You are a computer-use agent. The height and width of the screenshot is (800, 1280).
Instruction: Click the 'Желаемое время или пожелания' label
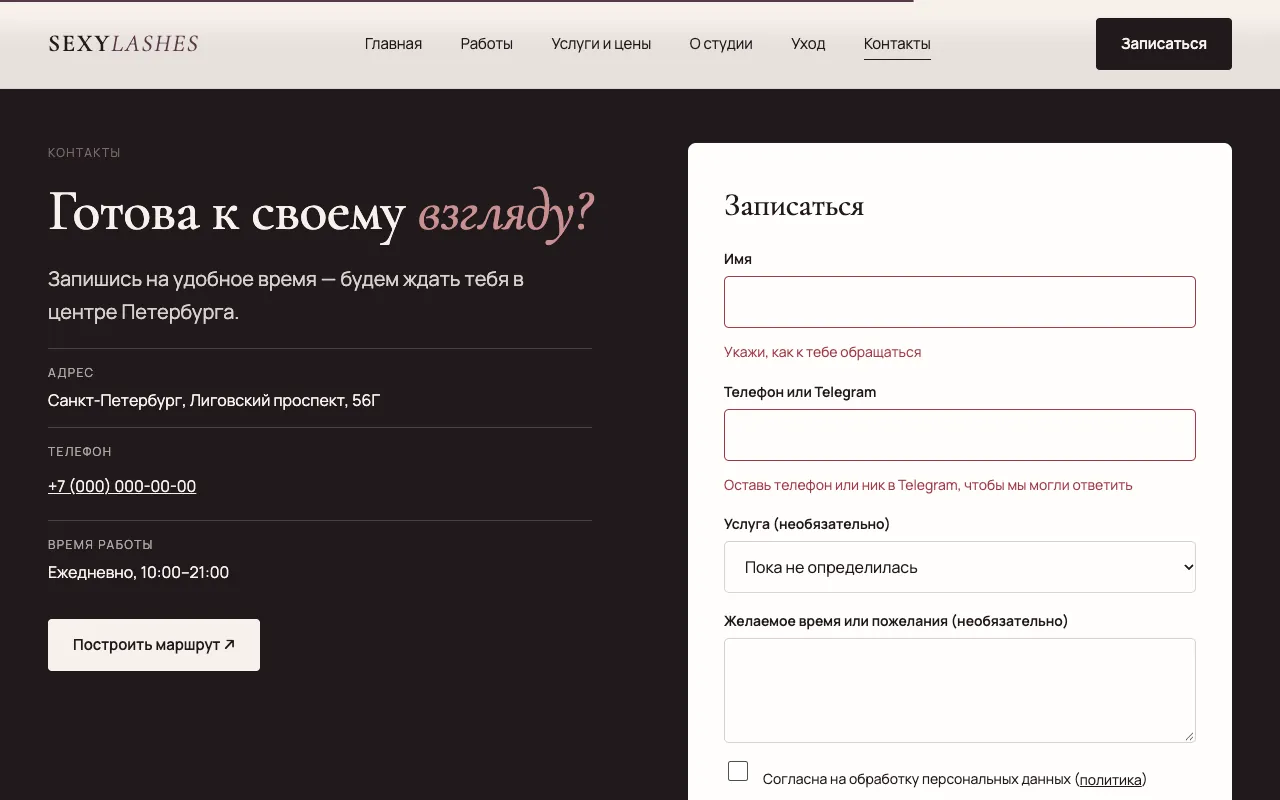[x=896, y=621]
